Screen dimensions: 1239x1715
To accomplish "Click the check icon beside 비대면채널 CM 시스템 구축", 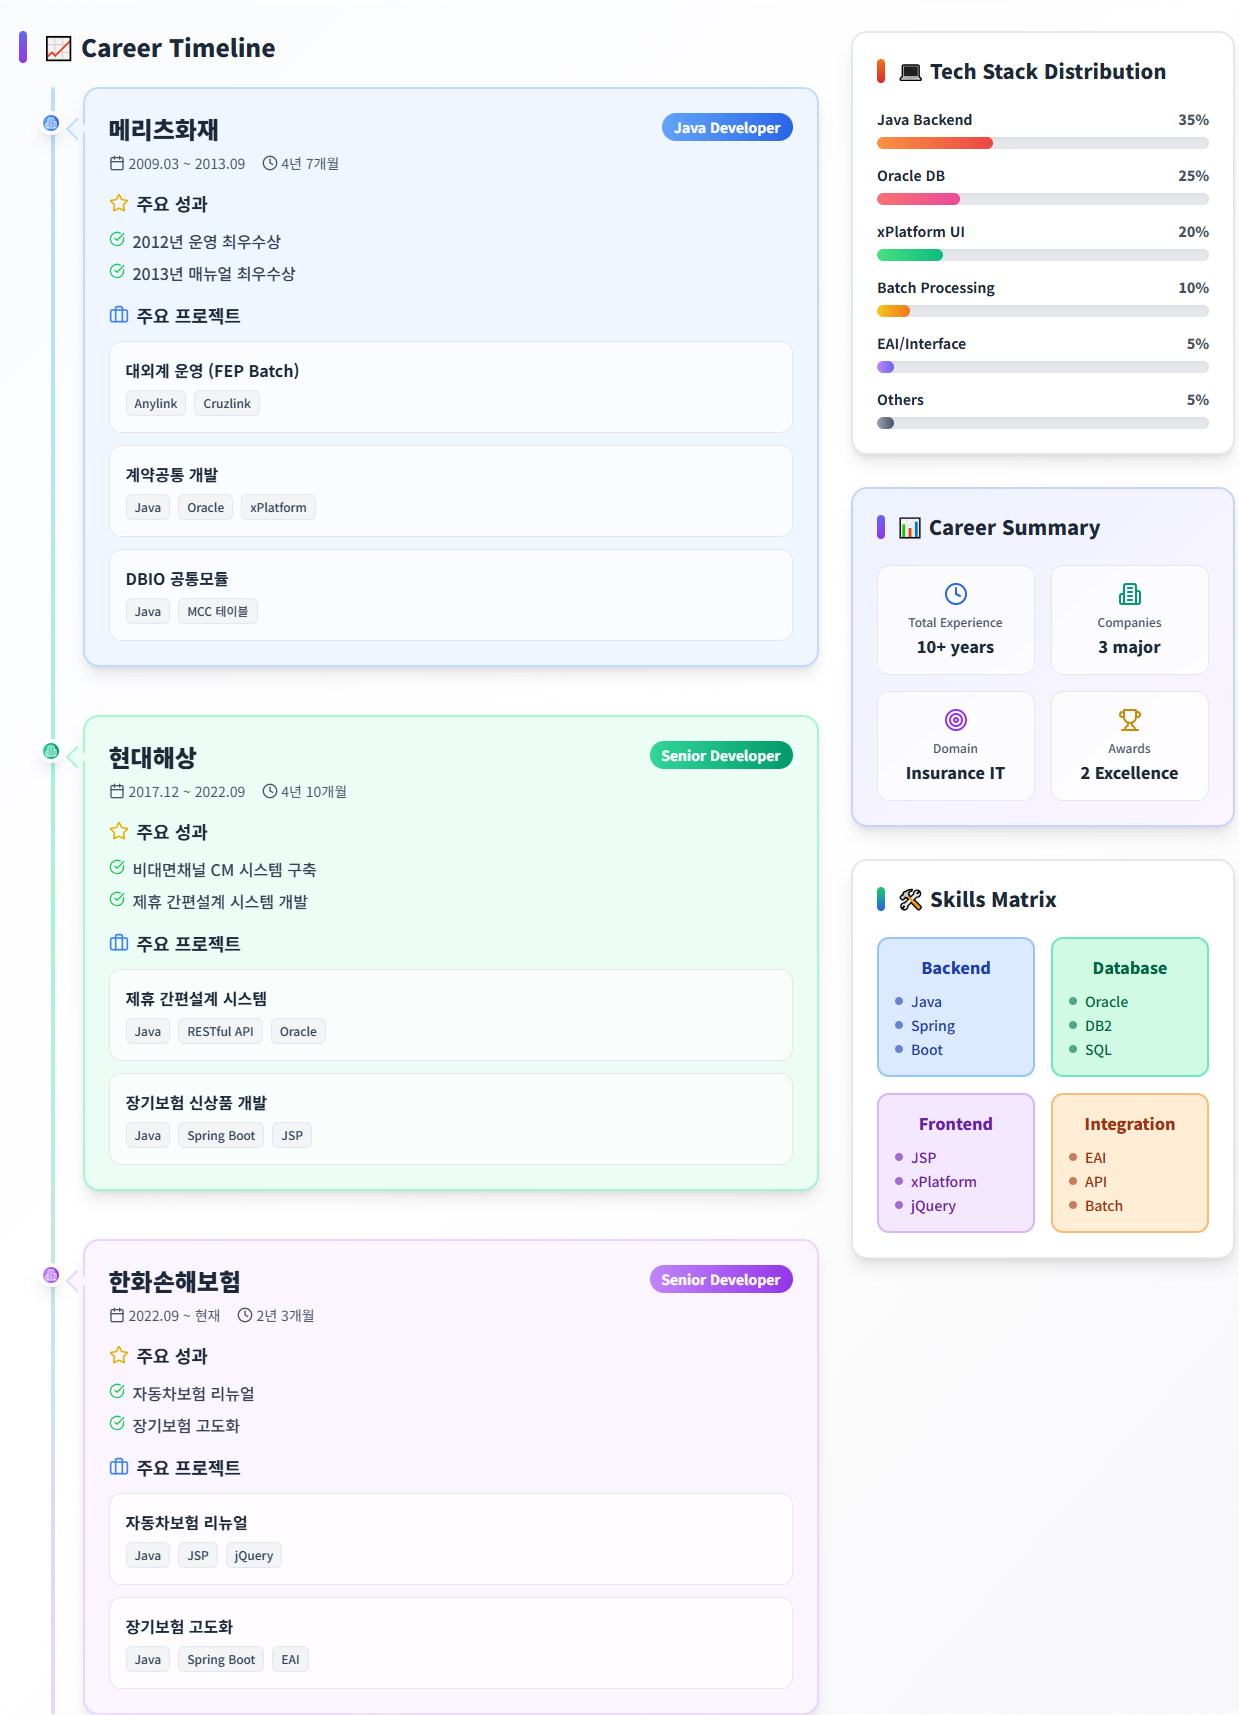I will (117, 868).
